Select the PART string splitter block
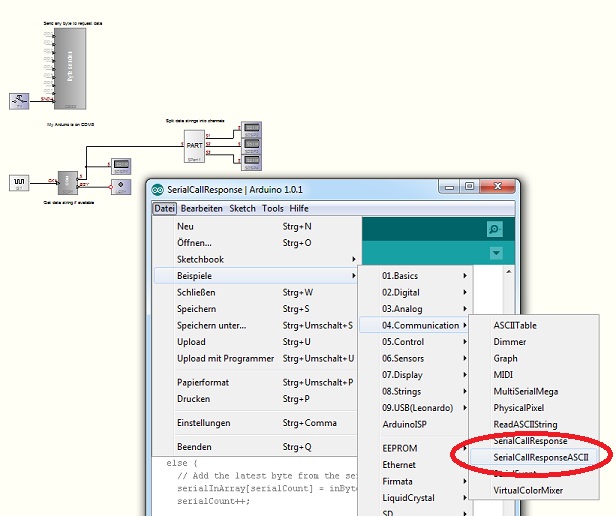616x516 pixels. (194, 146)
